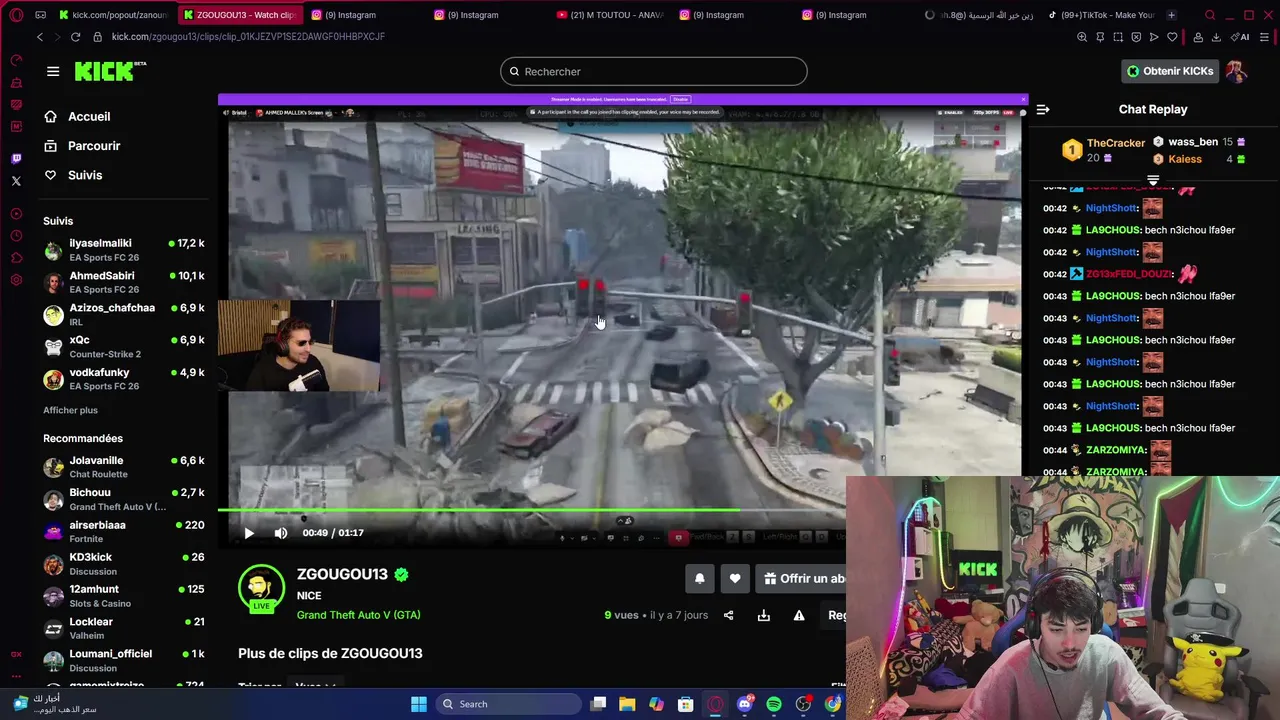This screenshot has height=720, width=1280.
Task: Click the address bar URL
Action: (248, 37)
